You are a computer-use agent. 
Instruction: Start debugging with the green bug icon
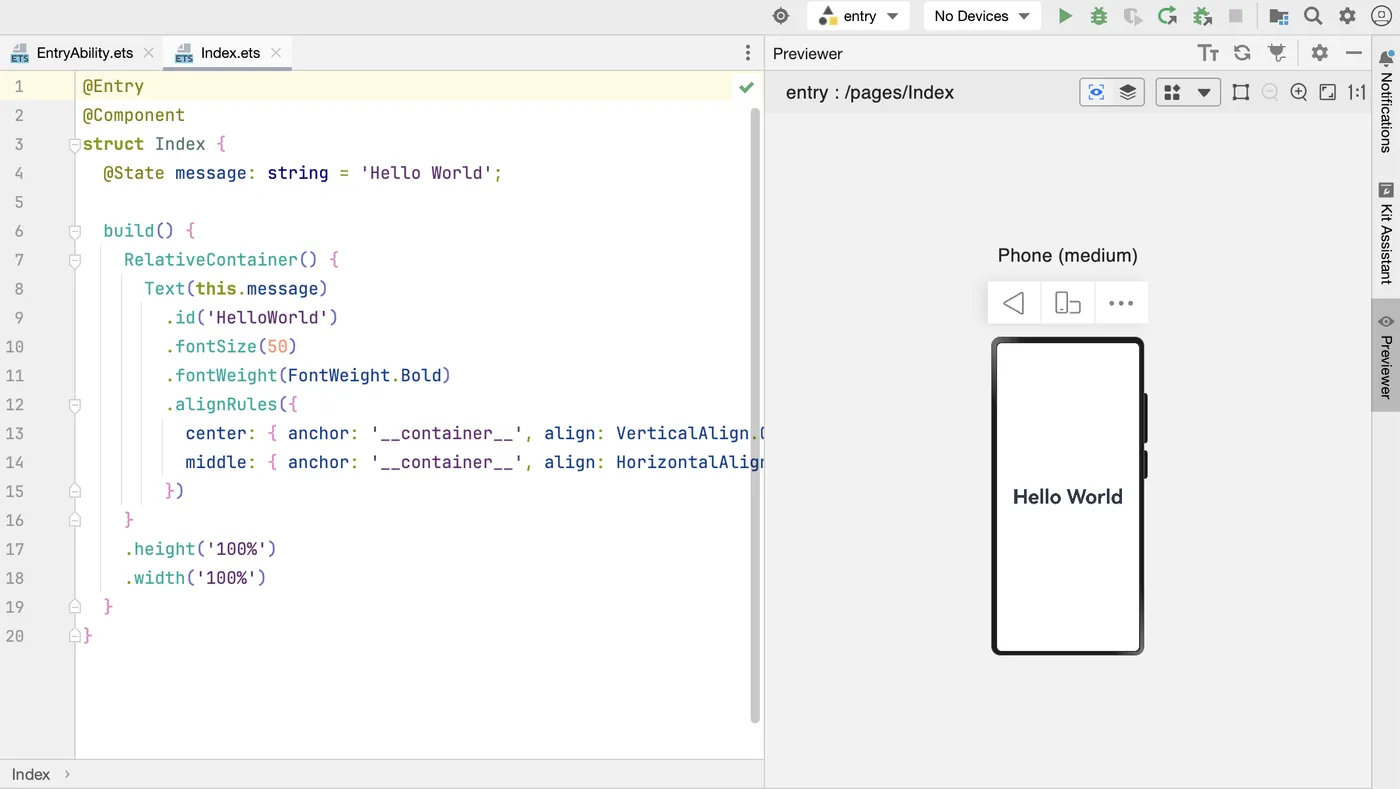[1099, 16]
